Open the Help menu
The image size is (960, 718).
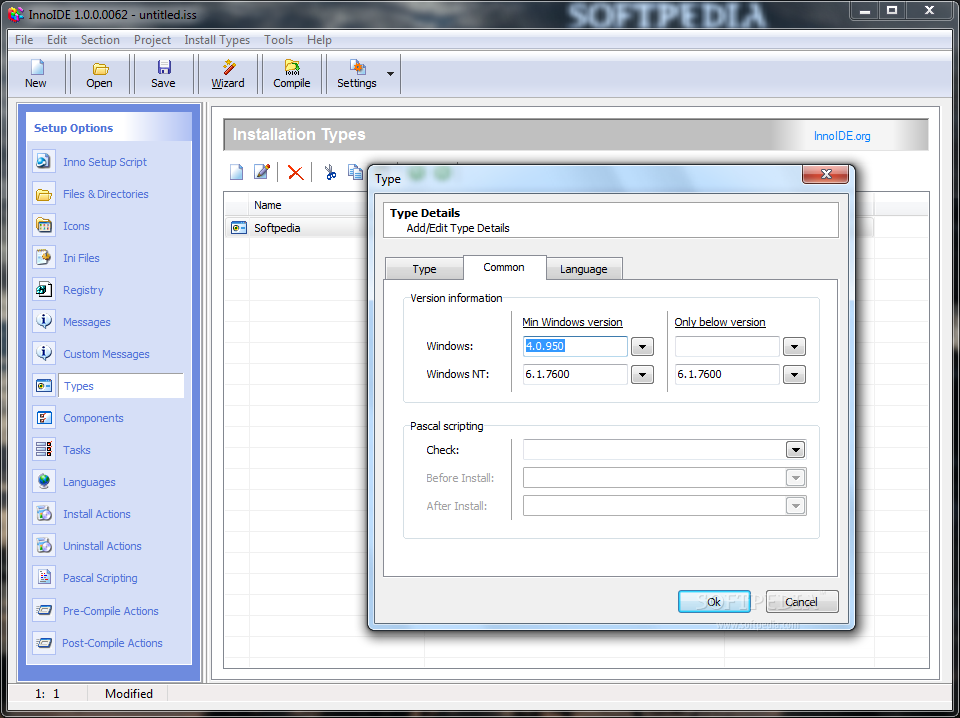(320, 40)
